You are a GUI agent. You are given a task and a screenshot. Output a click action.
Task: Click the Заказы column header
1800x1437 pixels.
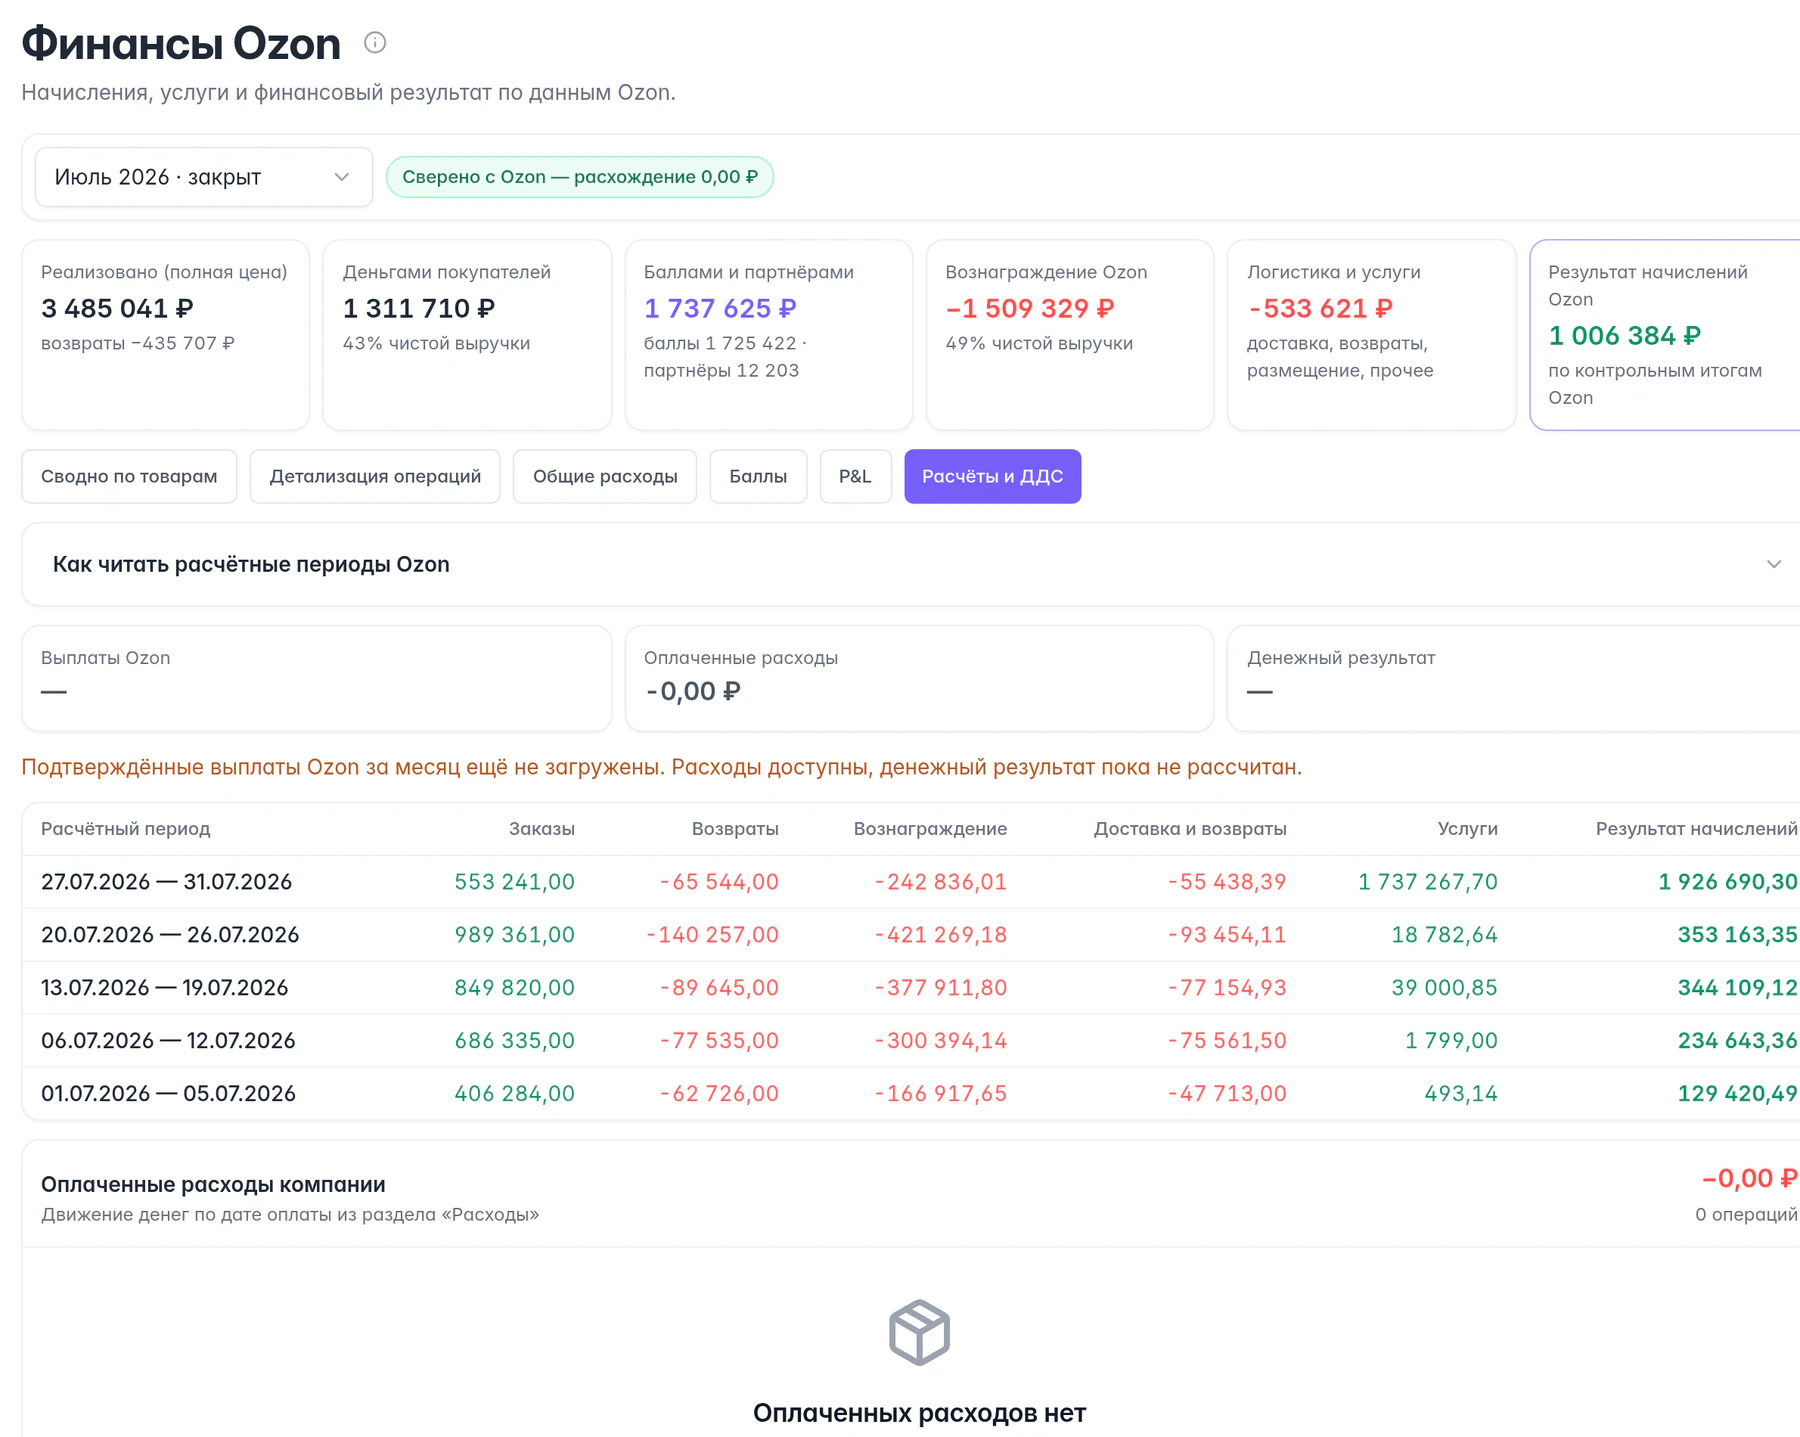[542, 829]
